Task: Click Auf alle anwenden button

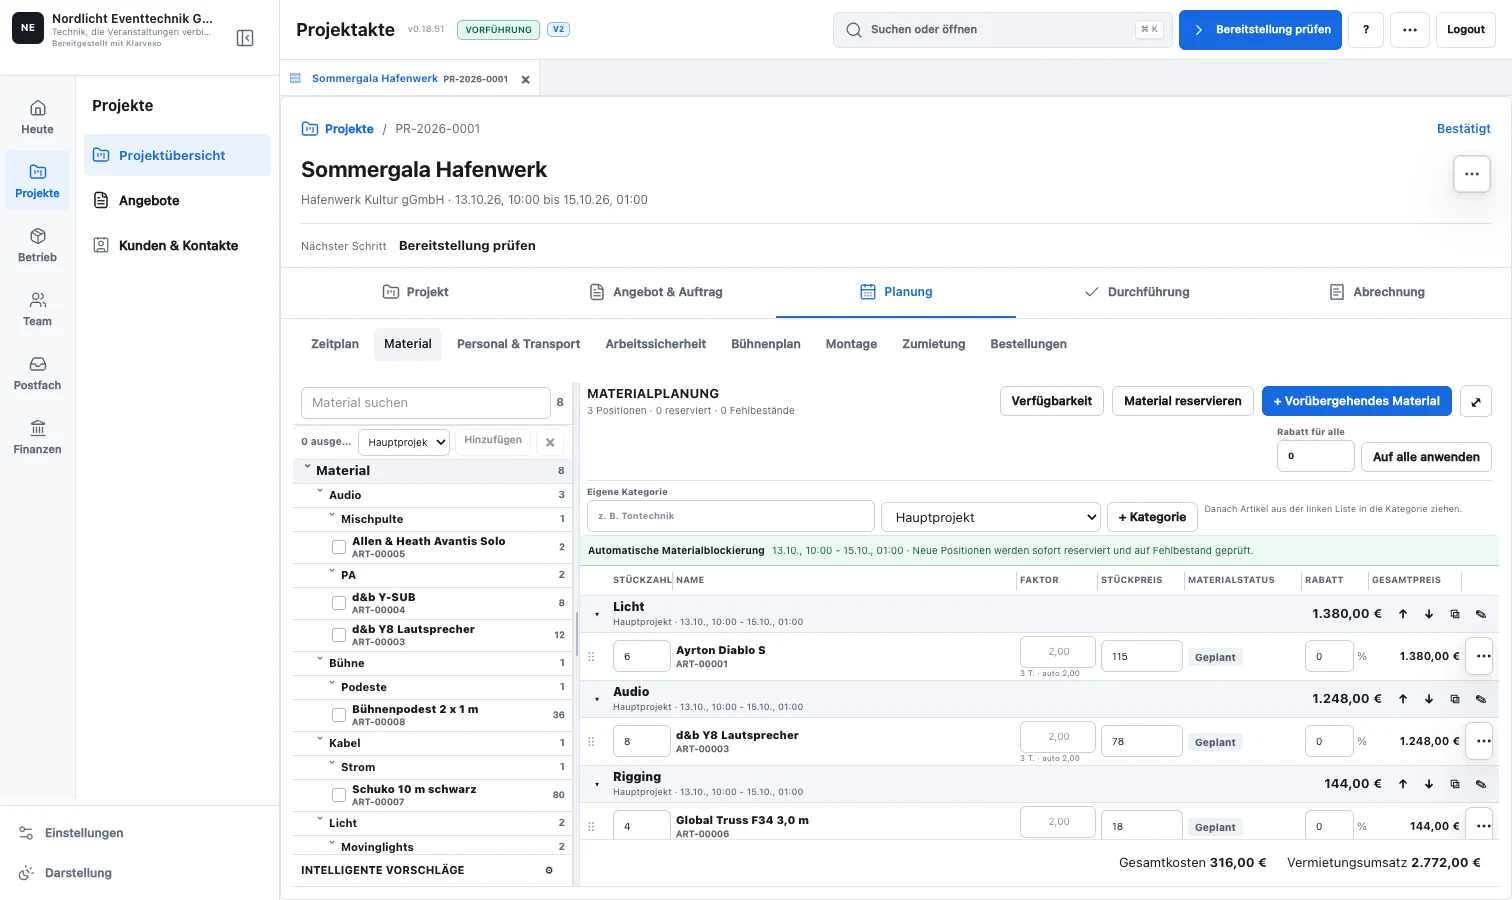Action: [1426, 457]
